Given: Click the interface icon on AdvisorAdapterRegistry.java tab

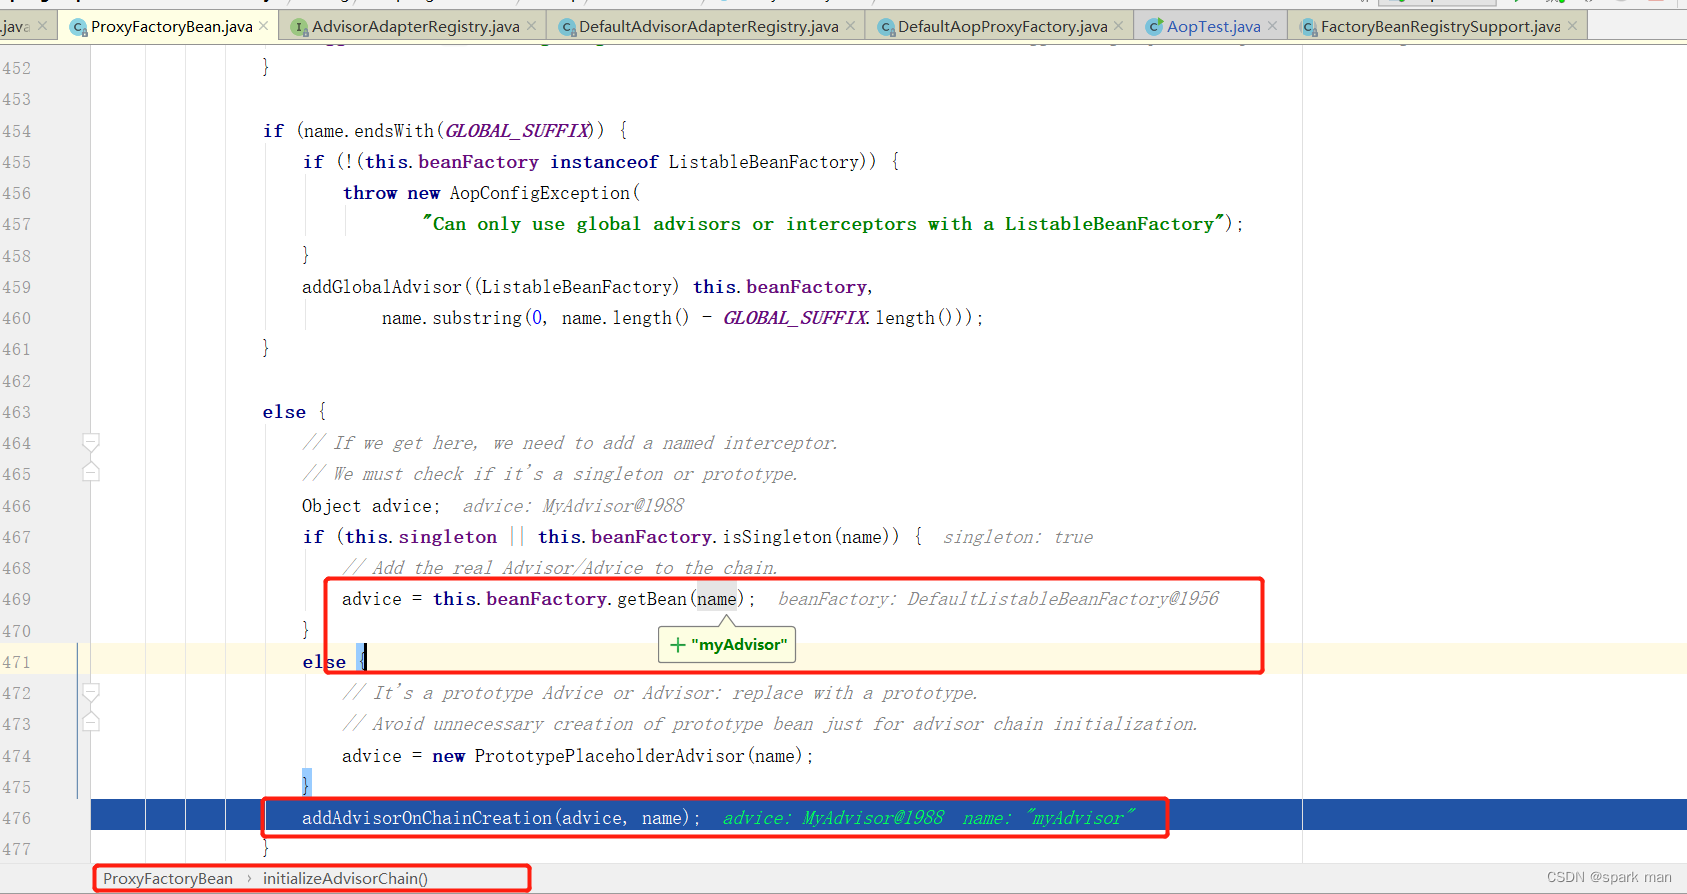Looking at the screenshot, I should click(299, 27).
